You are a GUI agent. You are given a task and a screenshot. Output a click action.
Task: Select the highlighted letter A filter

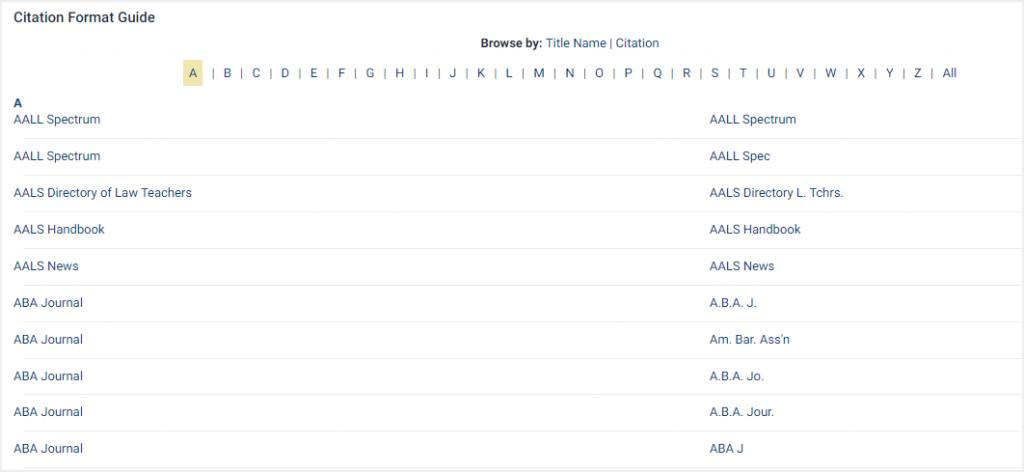pos(193,73)
